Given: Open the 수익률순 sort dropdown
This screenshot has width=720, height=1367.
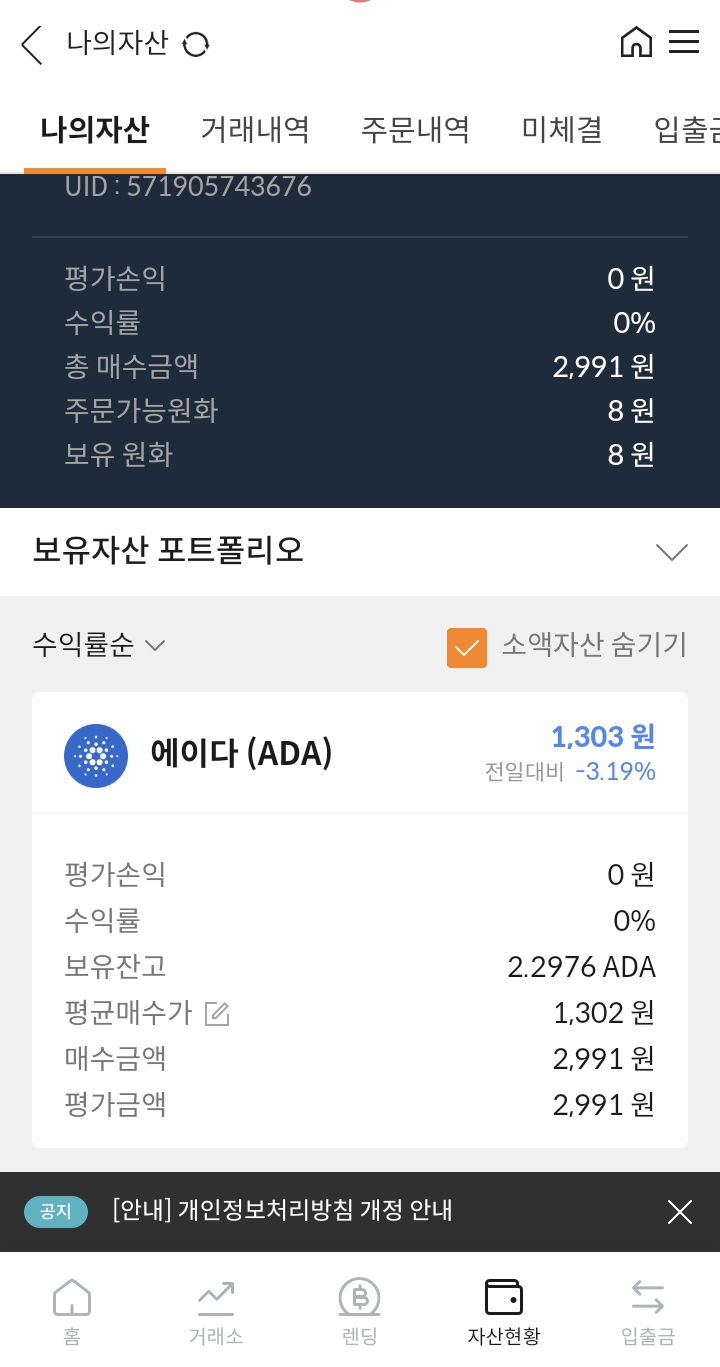Looking at the screenshot, I should pos(98,645).
